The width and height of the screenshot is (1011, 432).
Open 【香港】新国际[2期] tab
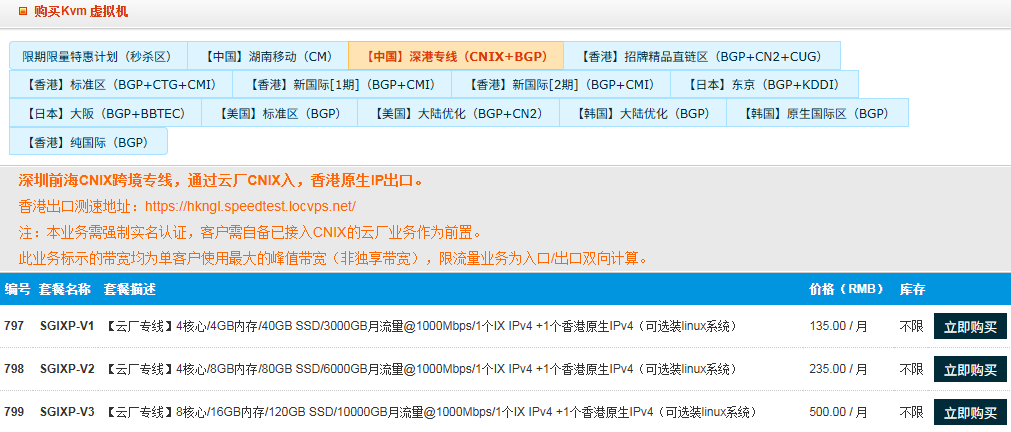561,84
